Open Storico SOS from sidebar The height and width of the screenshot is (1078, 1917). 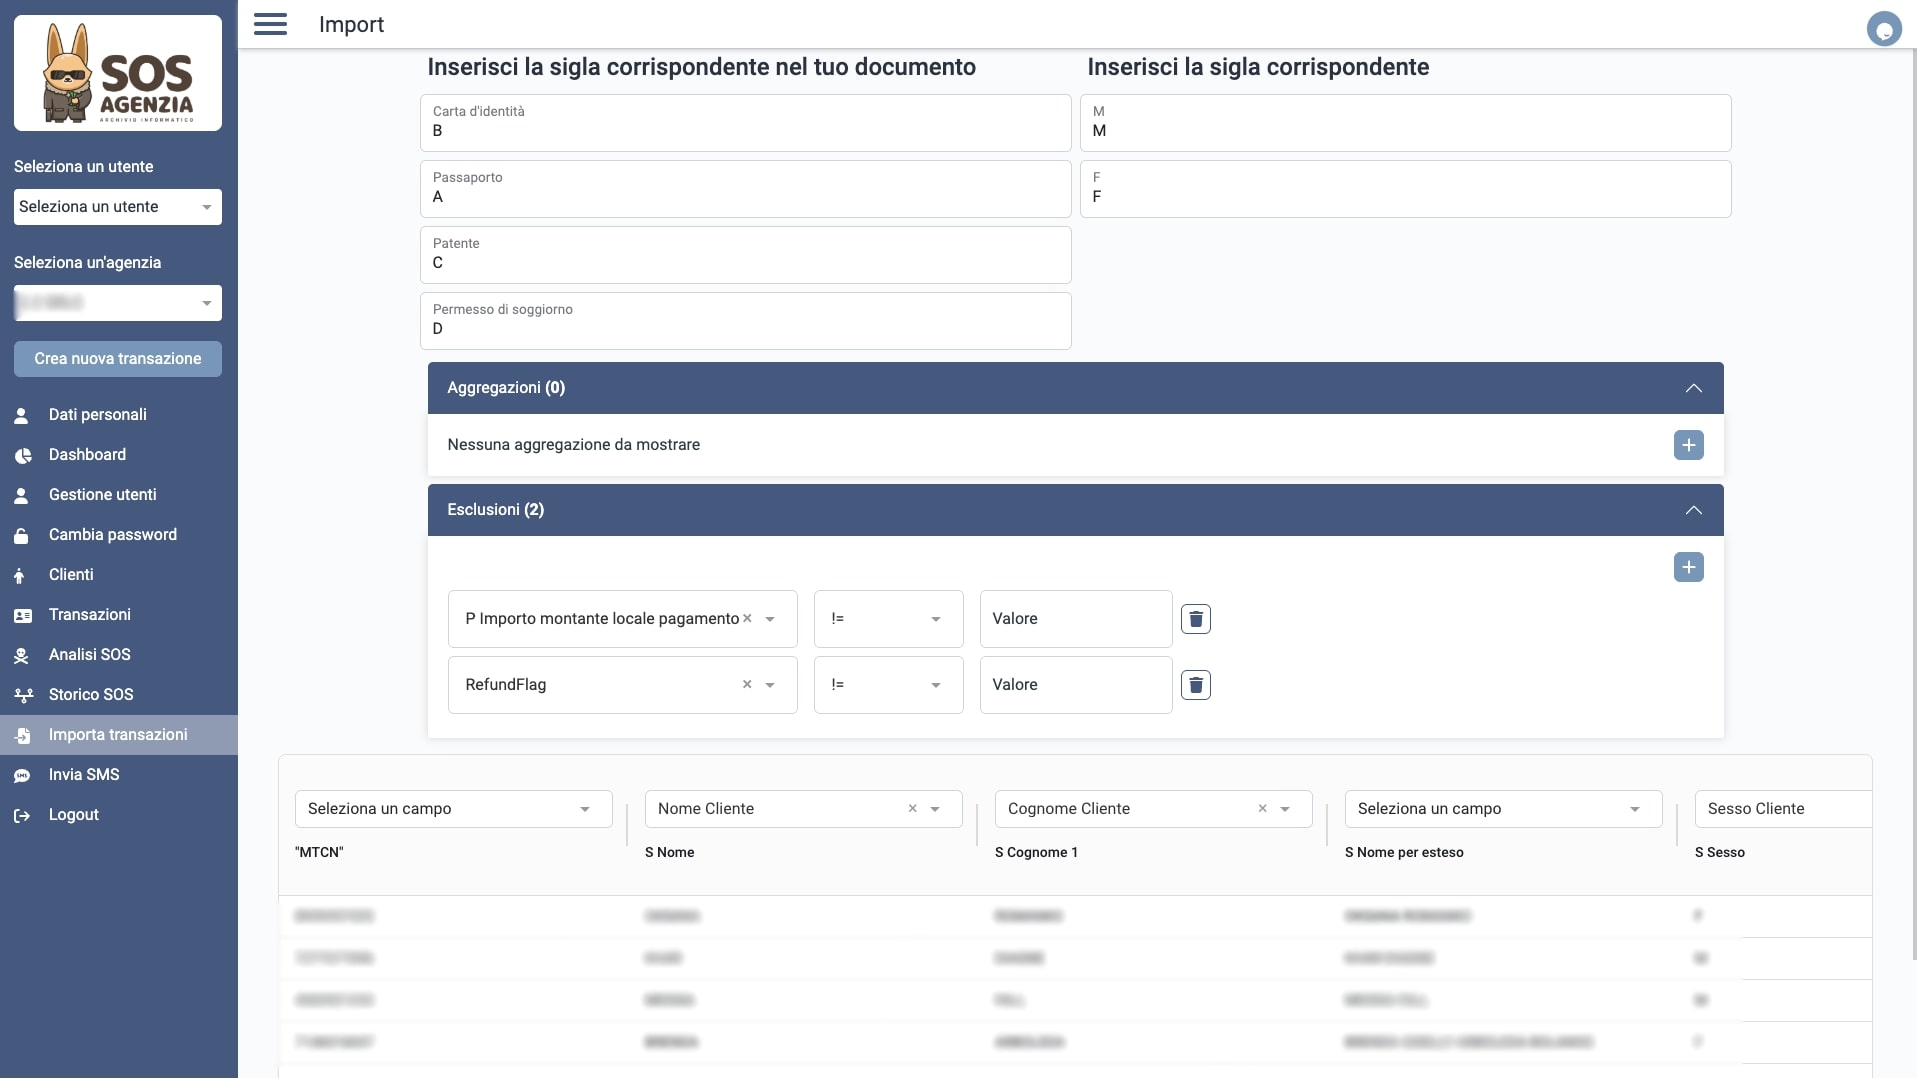pos(90,694)
